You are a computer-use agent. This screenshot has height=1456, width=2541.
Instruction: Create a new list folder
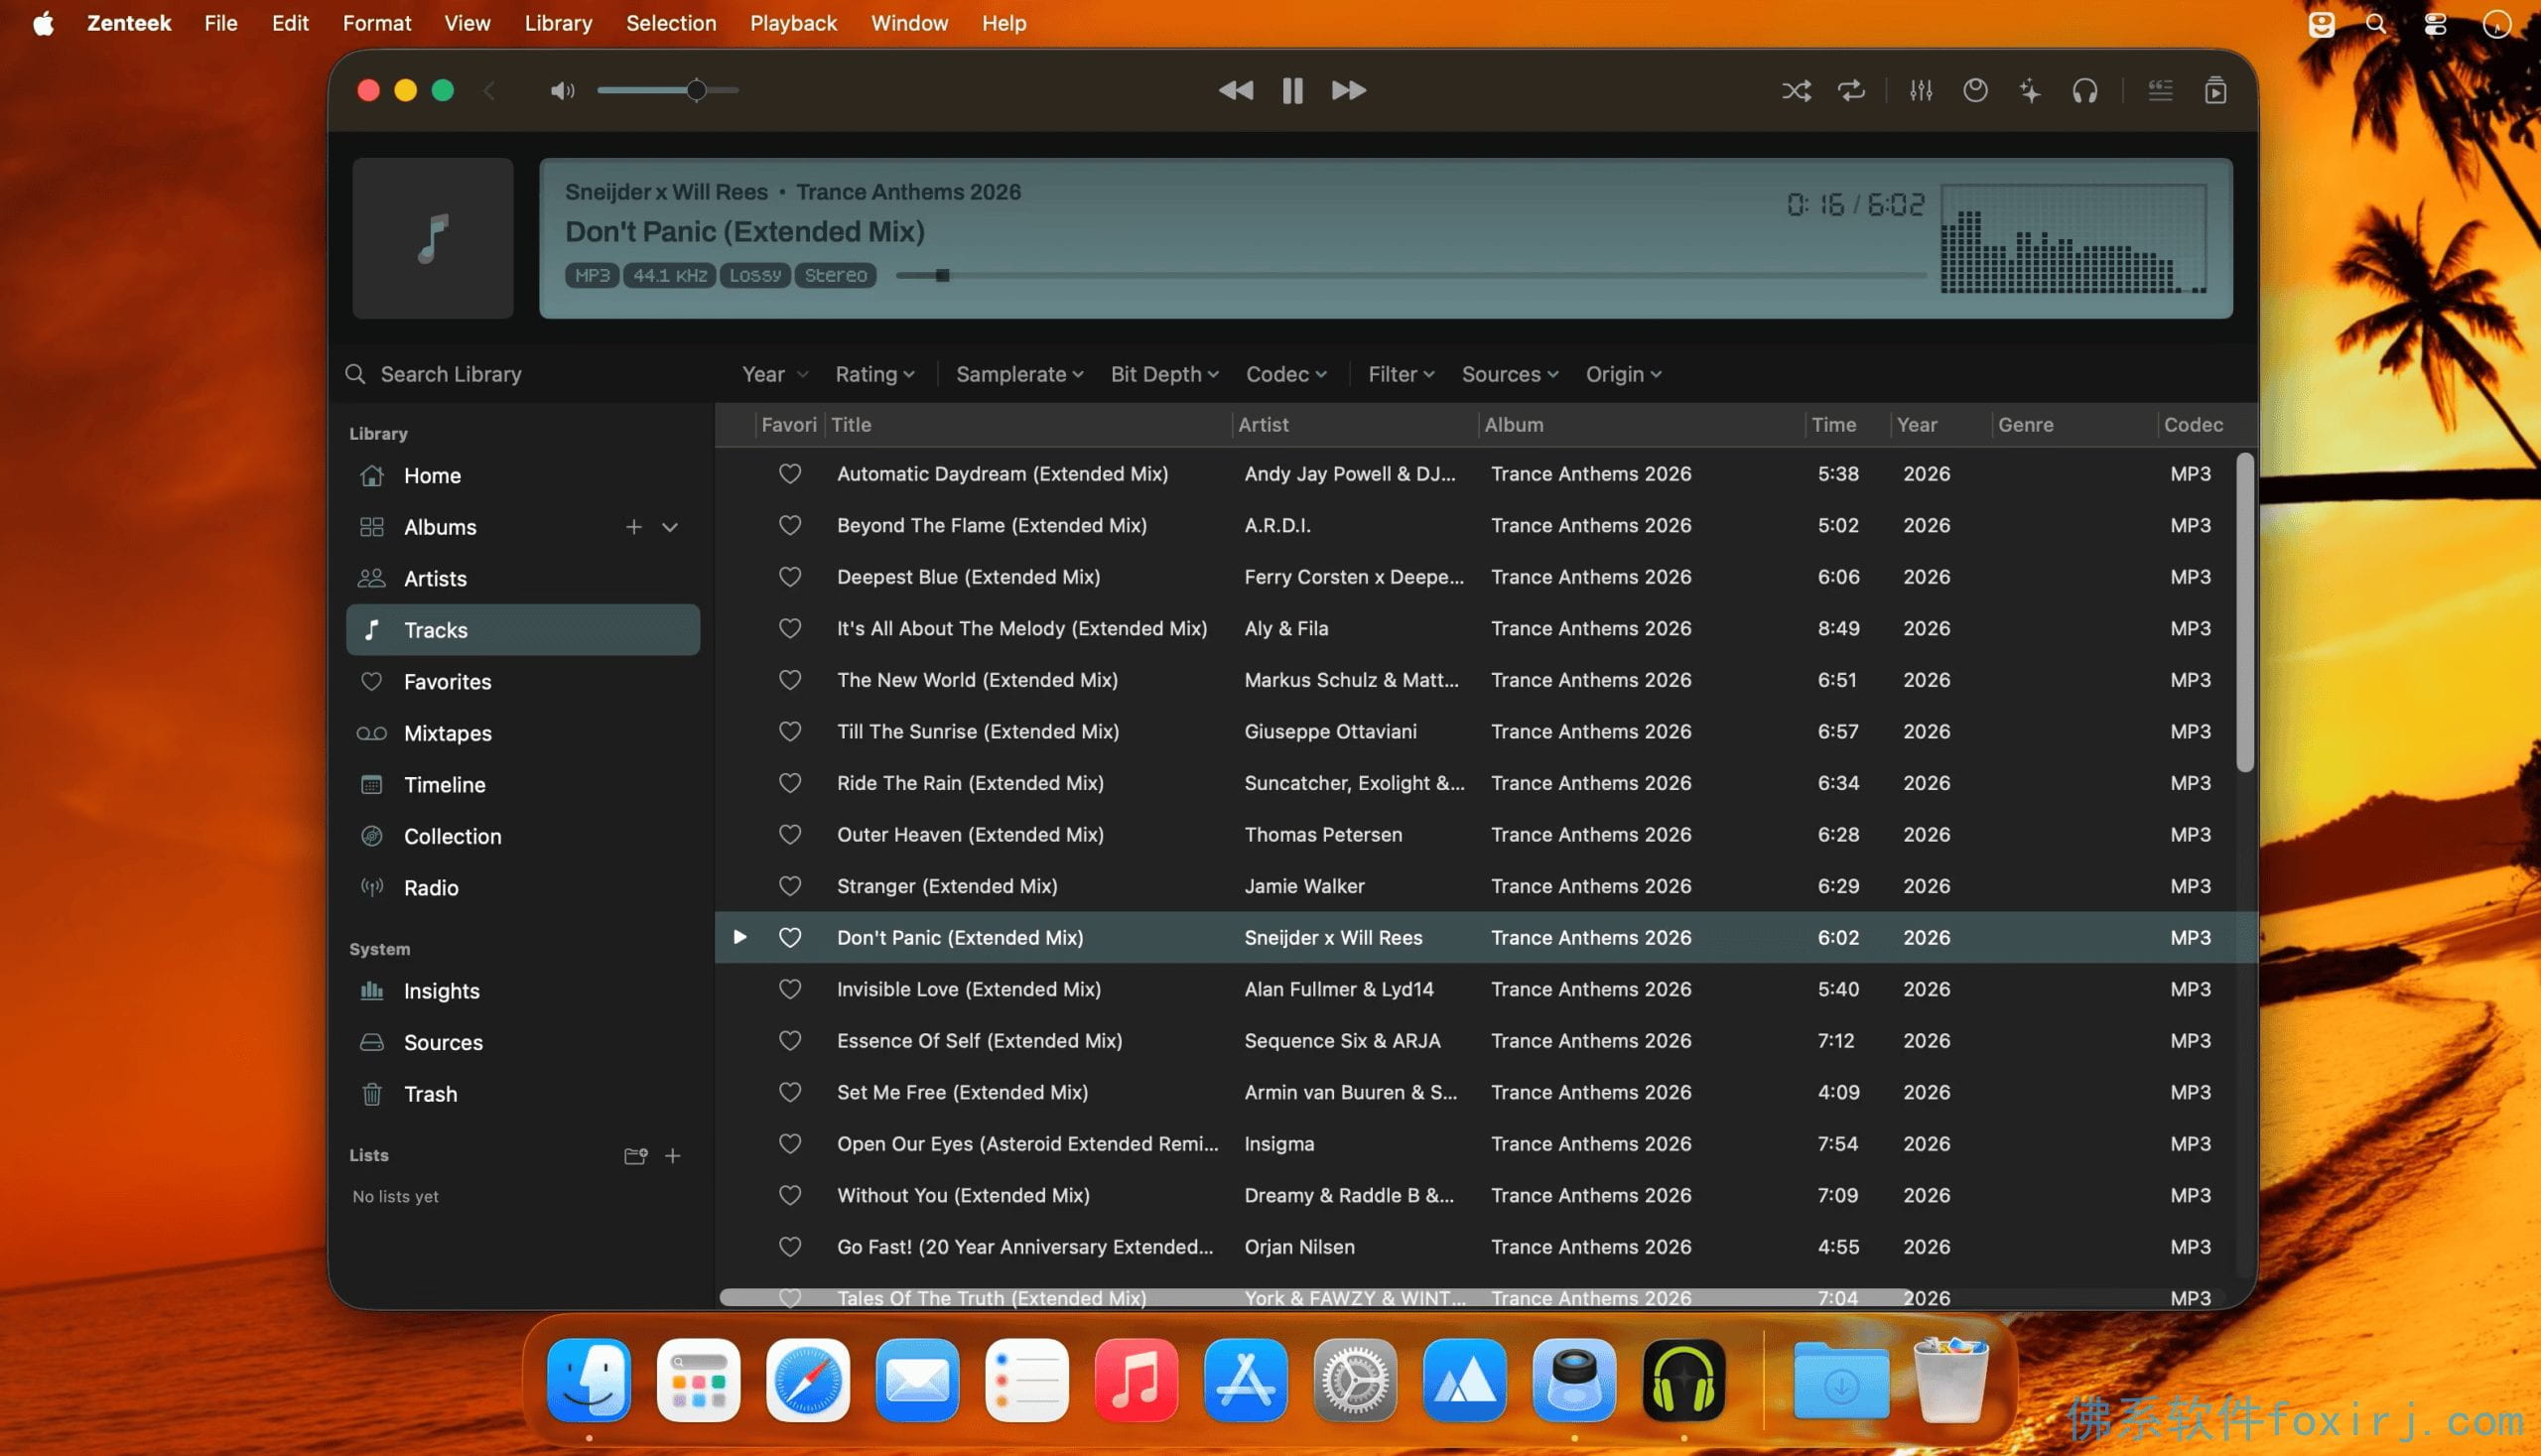pyautogui.click(x=635, y=1156)
